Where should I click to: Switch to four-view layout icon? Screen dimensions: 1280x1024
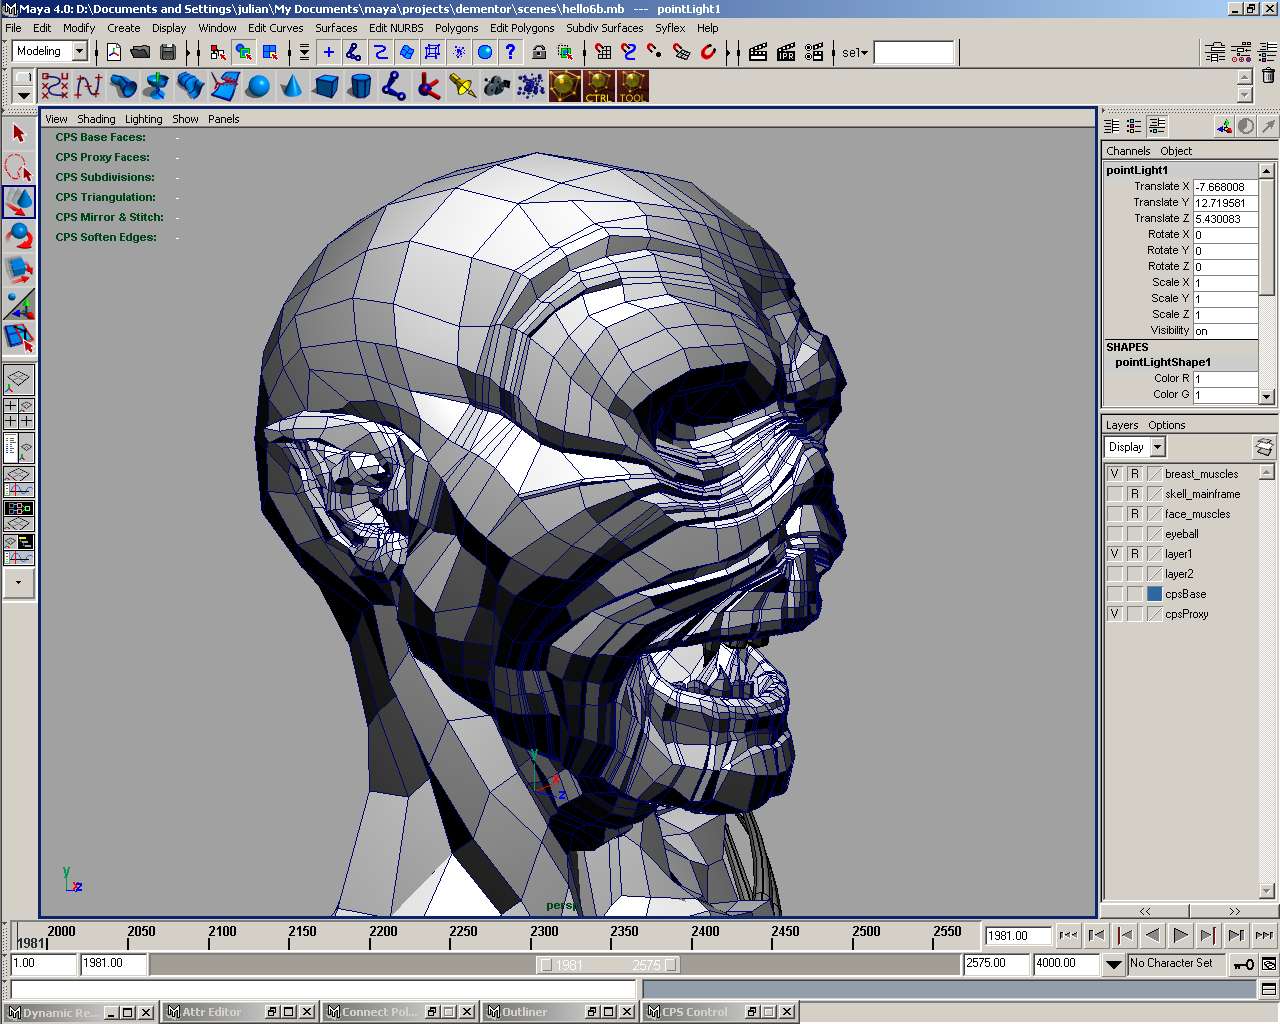(x=19, y=412)
